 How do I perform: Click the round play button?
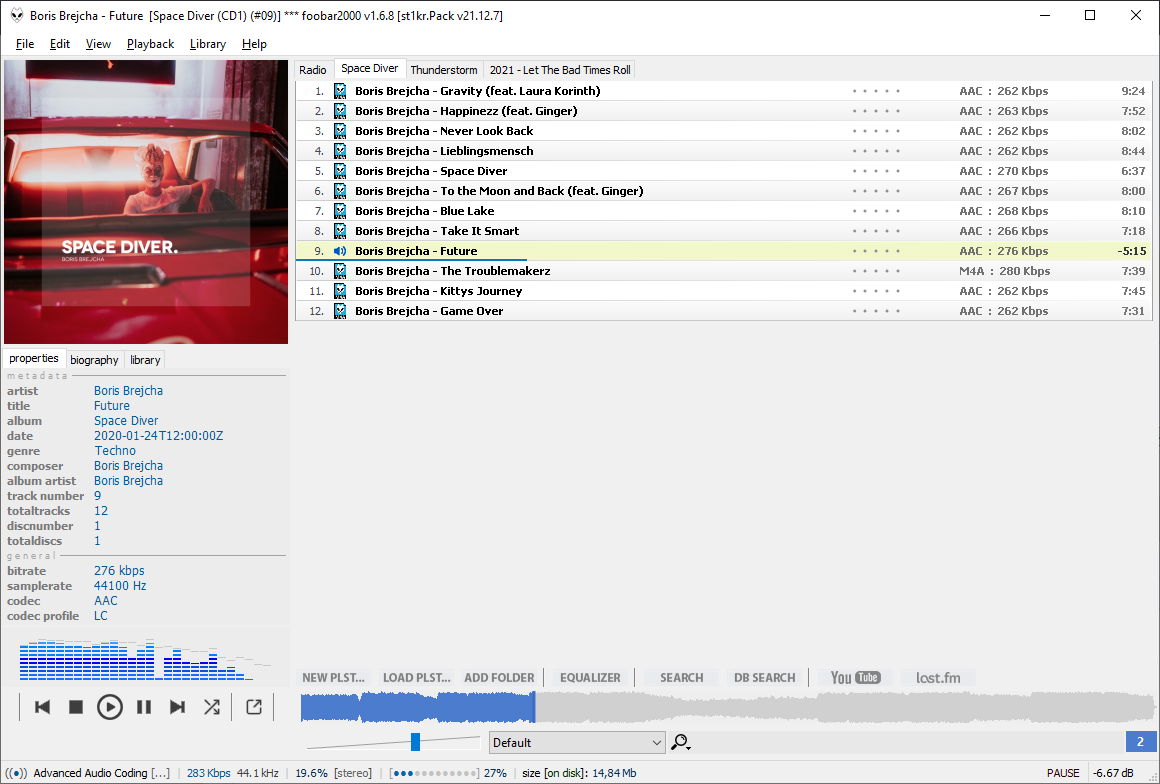[x=110, y=707]
